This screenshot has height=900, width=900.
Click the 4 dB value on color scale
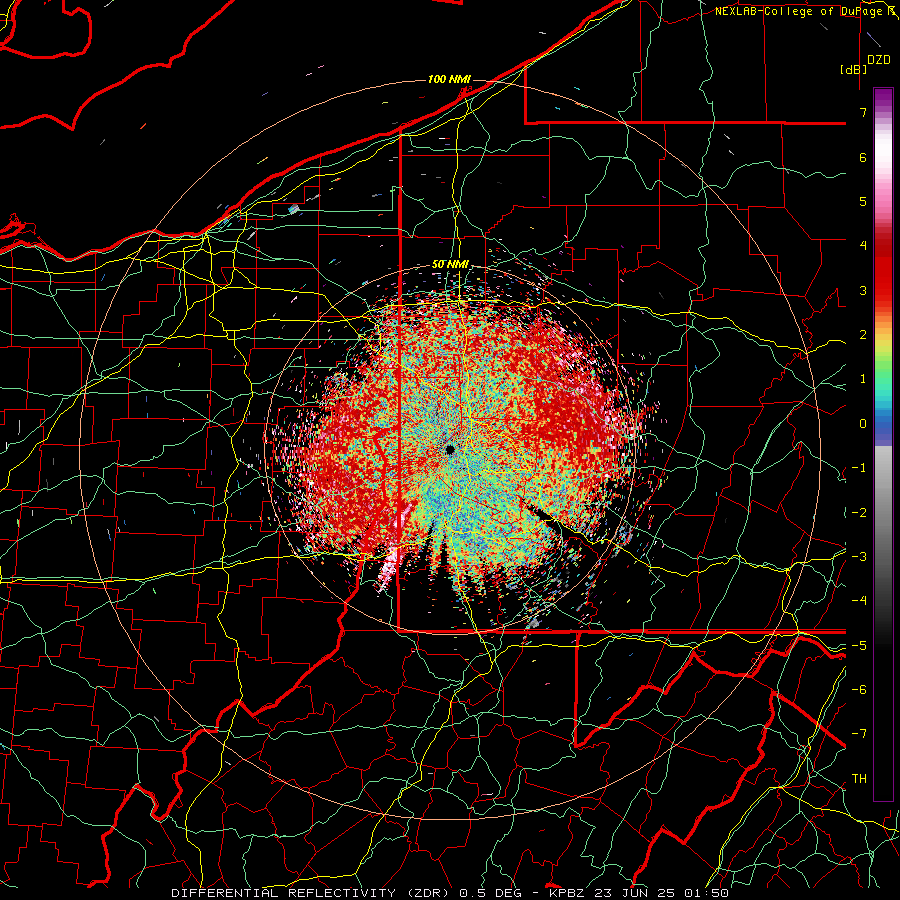pos(863,246)
